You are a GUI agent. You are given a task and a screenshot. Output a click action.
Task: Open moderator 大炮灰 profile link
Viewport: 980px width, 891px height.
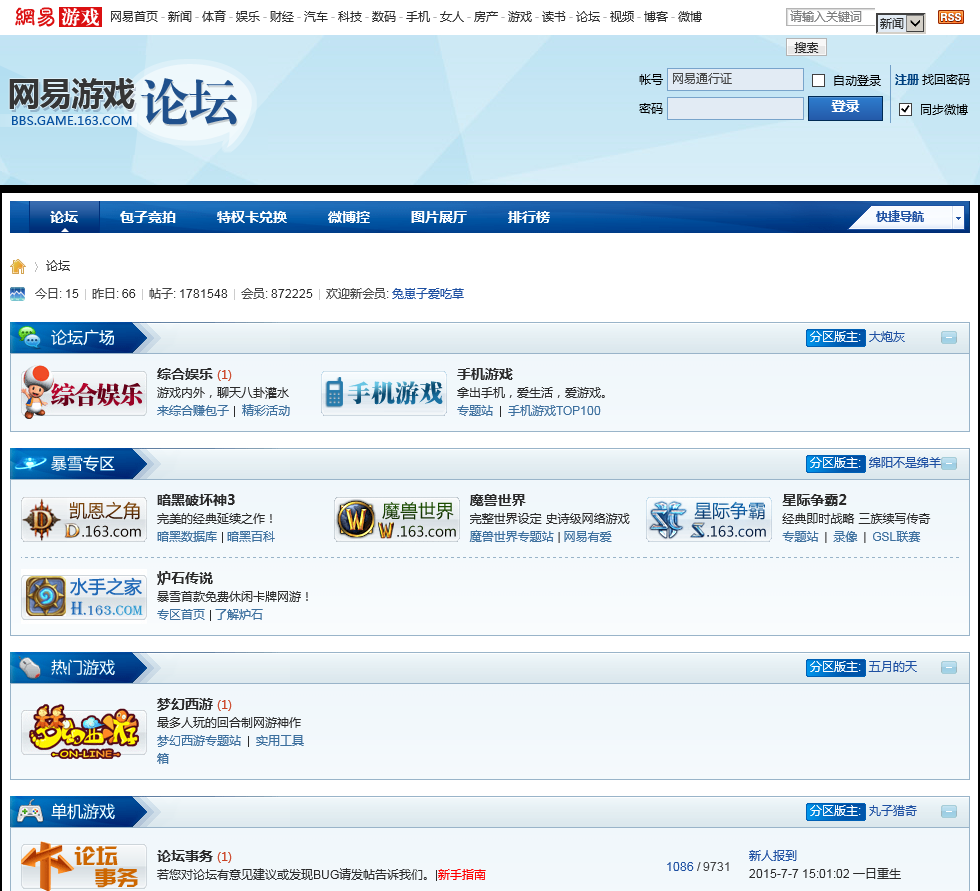tap(886, 337)
